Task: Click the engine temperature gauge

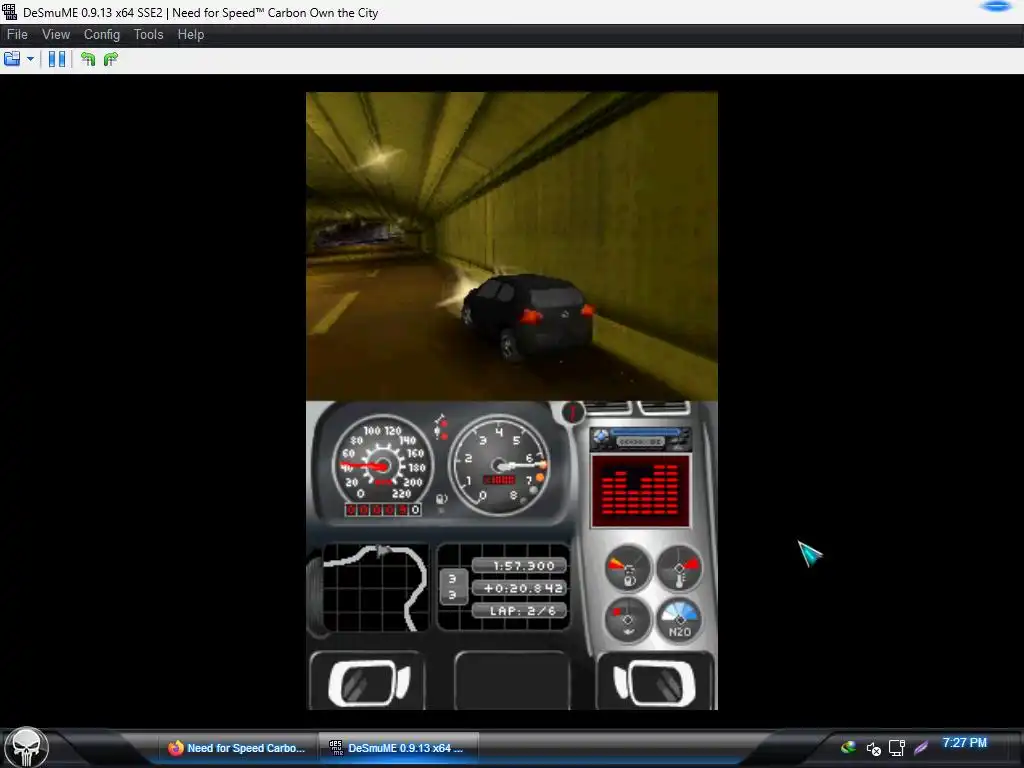Action: pyautogui.click(x=679, y=568)
